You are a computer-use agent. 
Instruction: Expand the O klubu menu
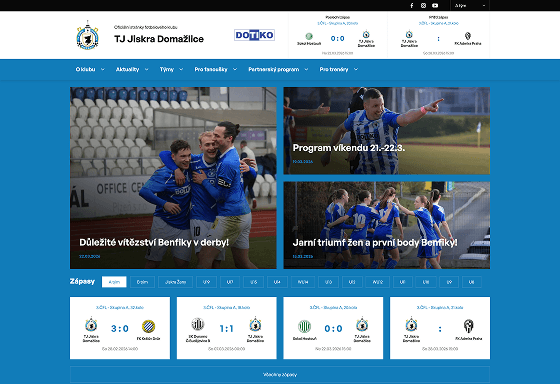90,69
